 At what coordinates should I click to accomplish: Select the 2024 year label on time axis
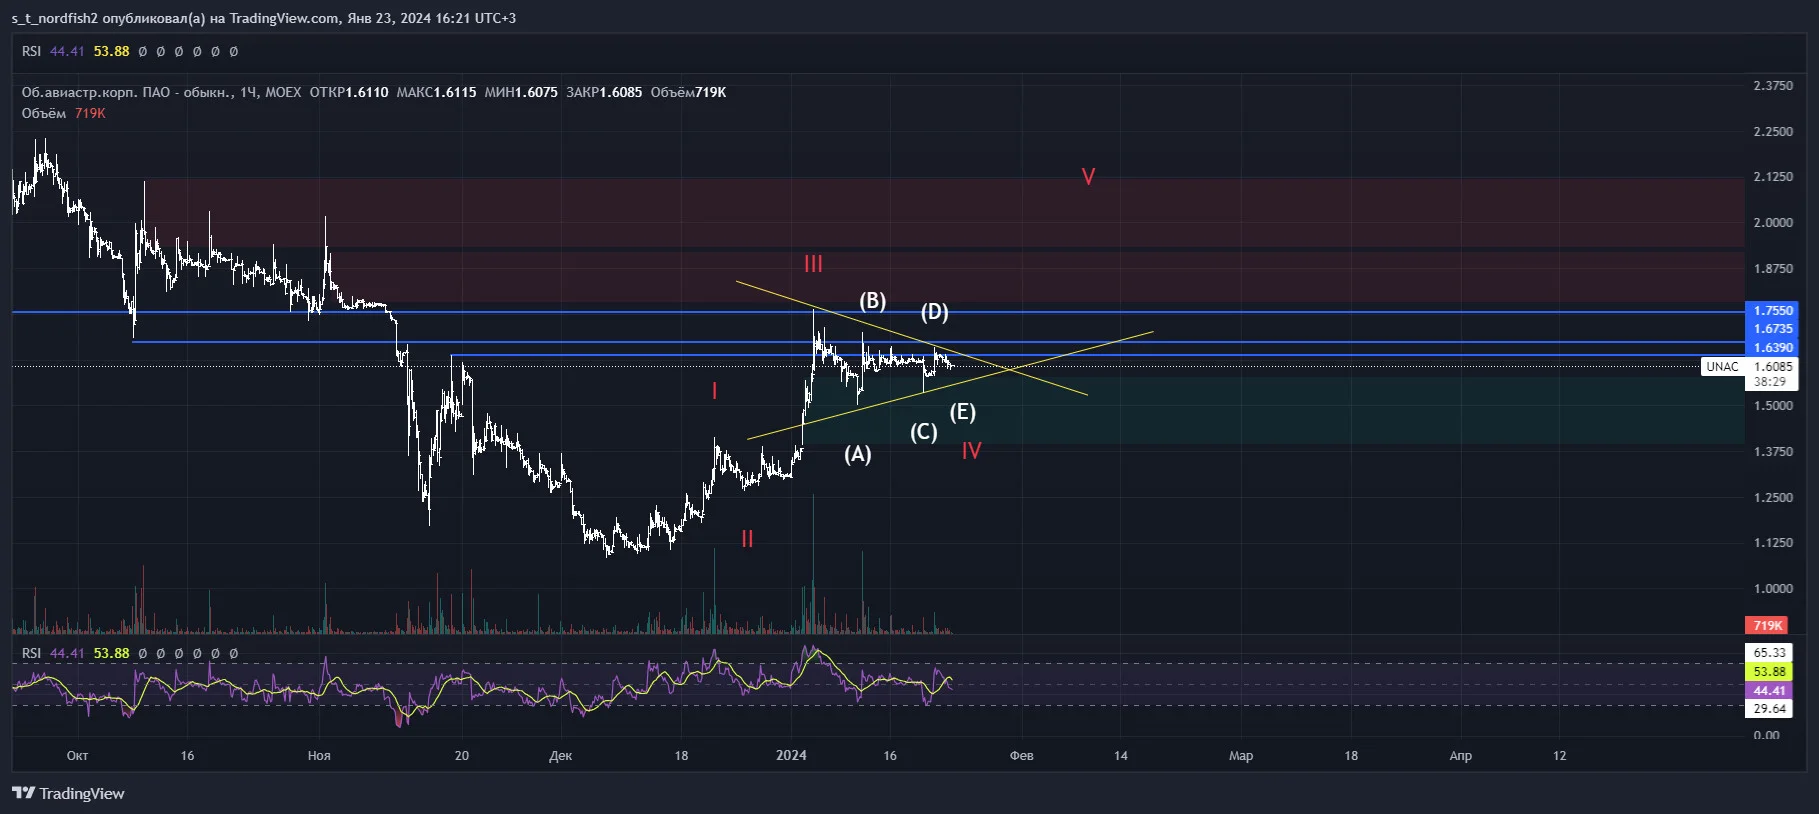pyautogui.click(x=791, y=756)
